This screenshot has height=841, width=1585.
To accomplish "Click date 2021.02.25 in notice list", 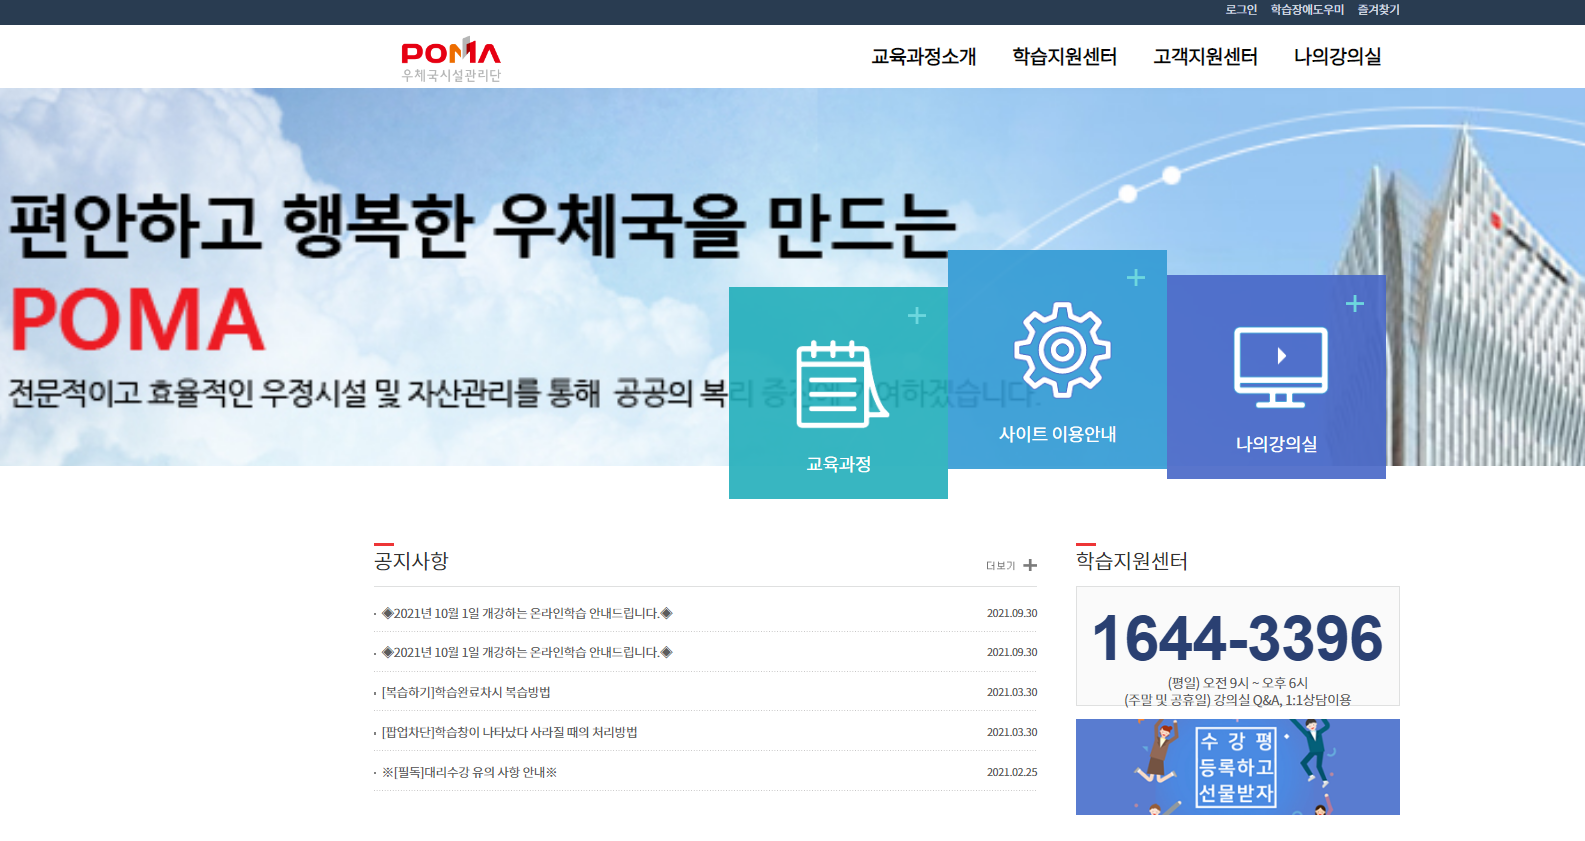I will click(x=1012, y=772).
